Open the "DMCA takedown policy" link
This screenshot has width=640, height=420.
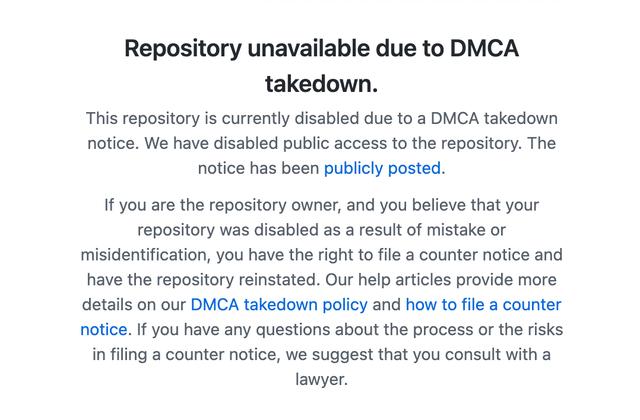(279, 304)
